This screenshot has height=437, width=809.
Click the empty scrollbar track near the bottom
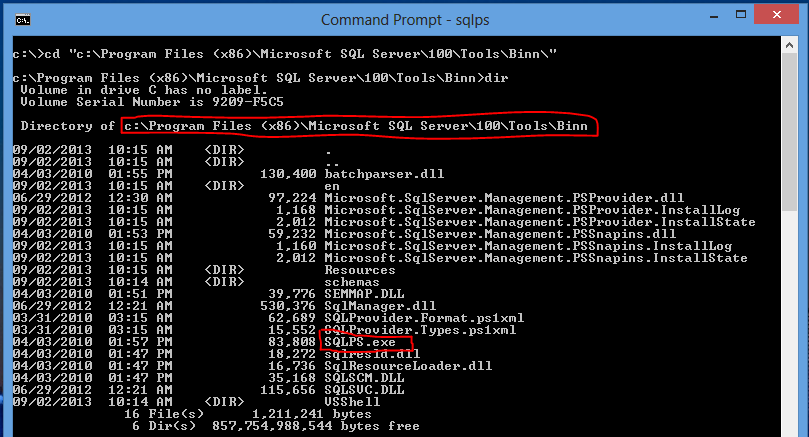[792, 400]
